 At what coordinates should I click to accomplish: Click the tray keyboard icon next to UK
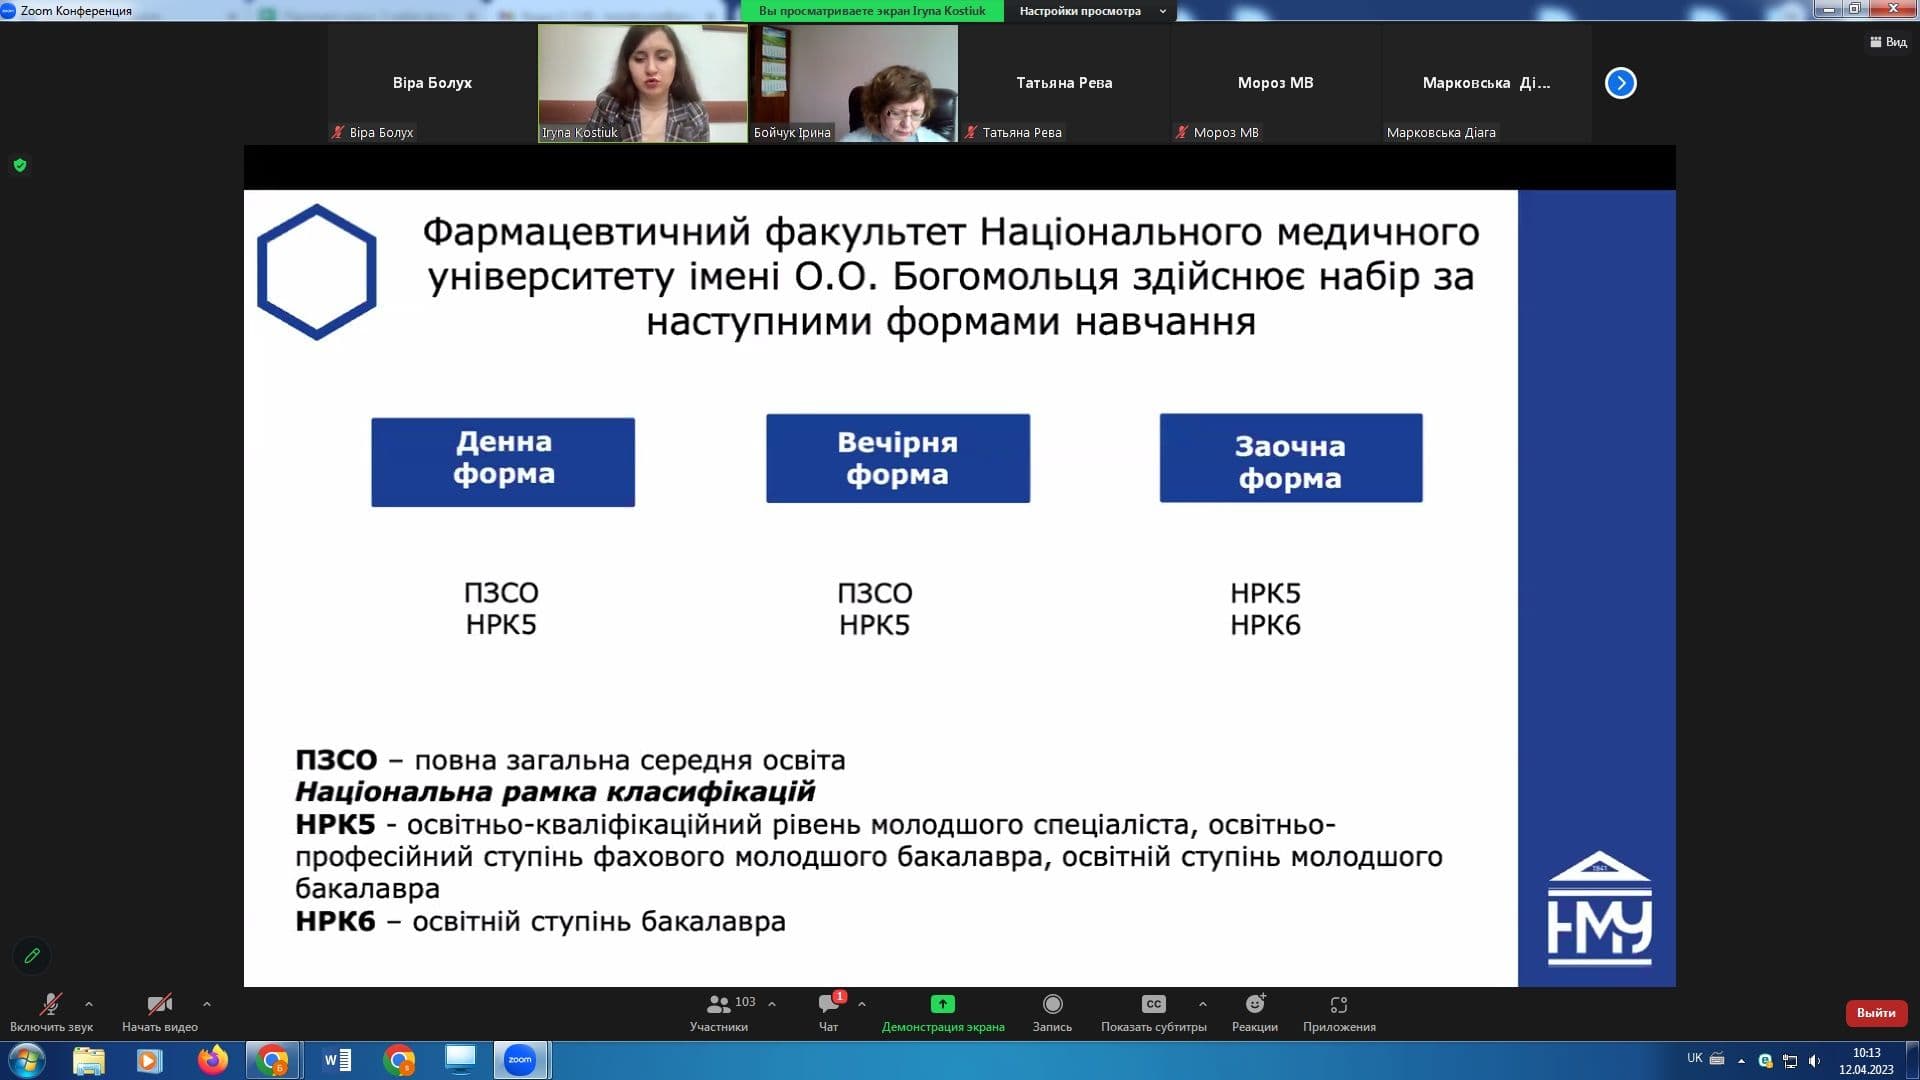click(x=1717, y=1058)
